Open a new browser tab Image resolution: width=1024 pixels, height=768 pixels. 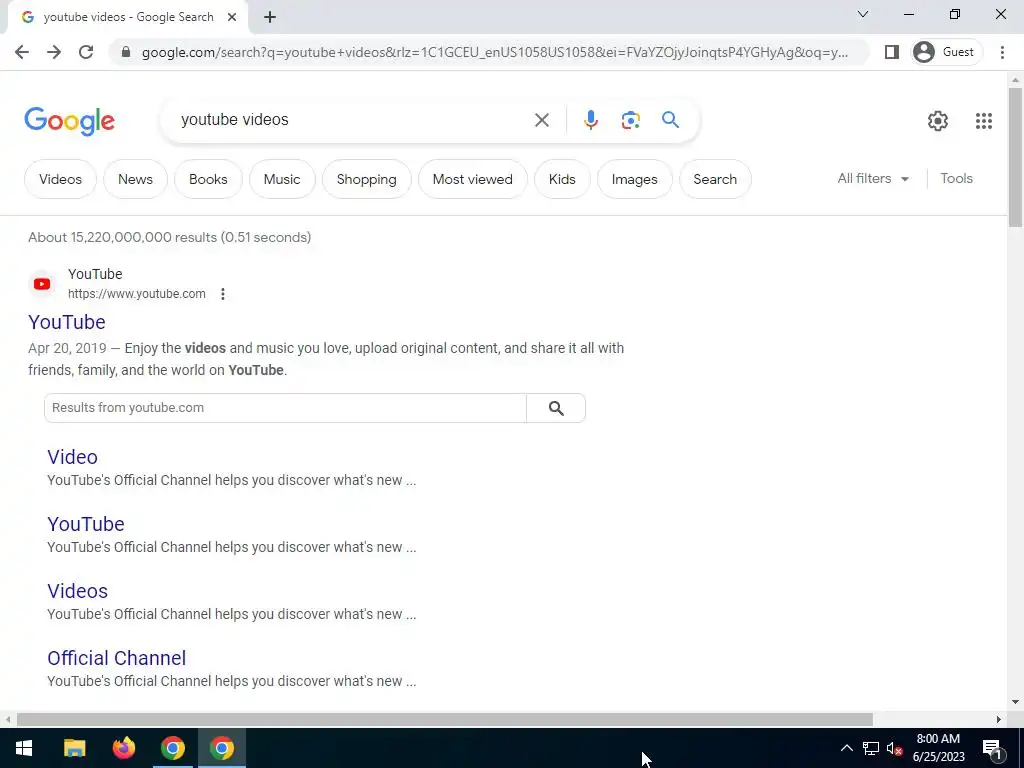coord(270,17)
